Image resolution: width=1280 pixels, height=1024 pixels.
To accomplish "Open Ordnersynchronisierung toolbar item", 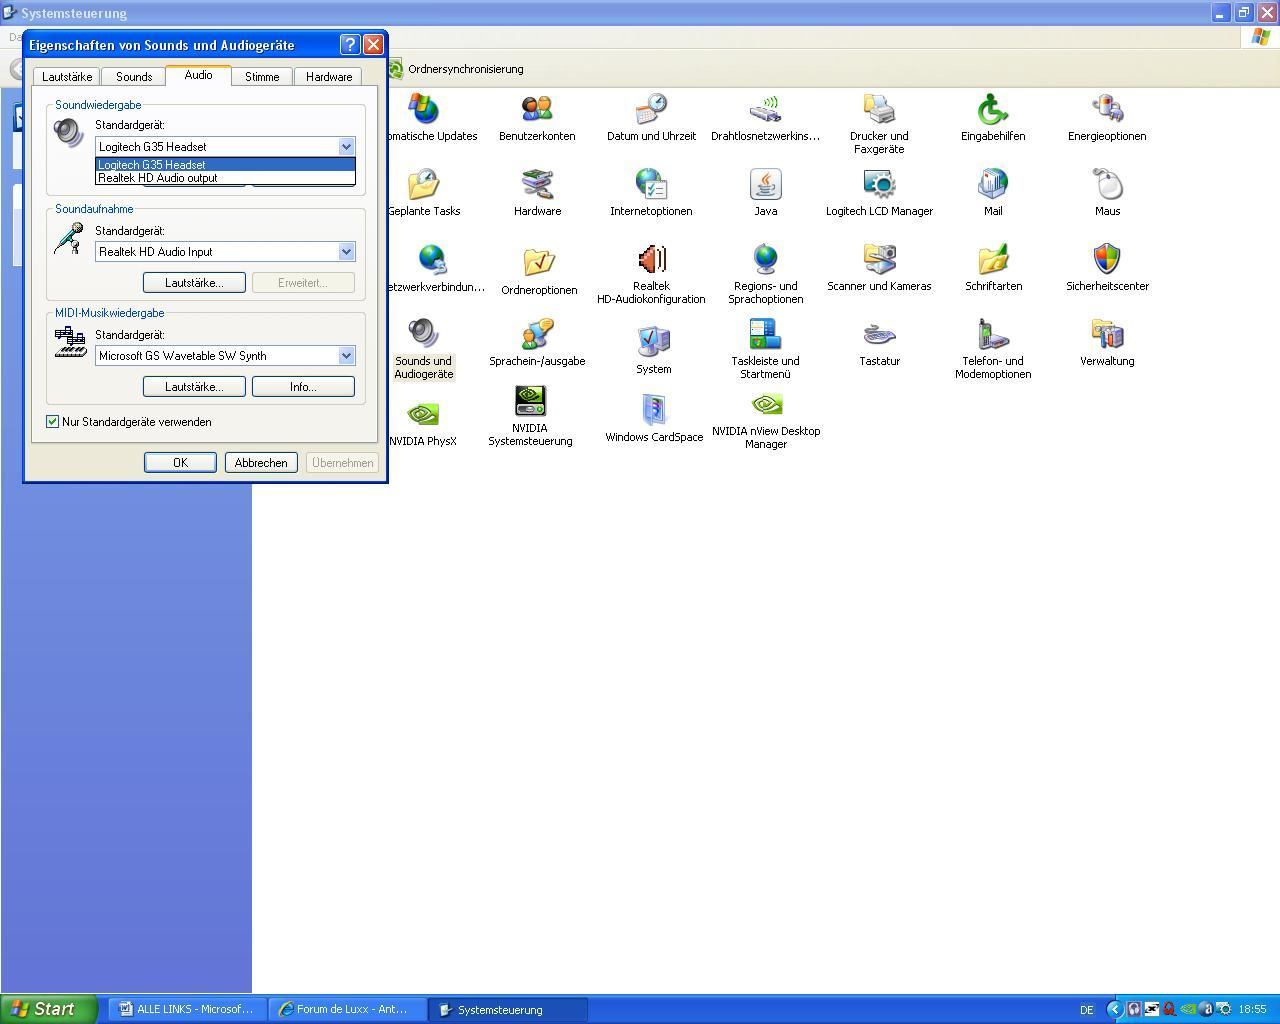I will pyautogui.click(x=456, y=69).
